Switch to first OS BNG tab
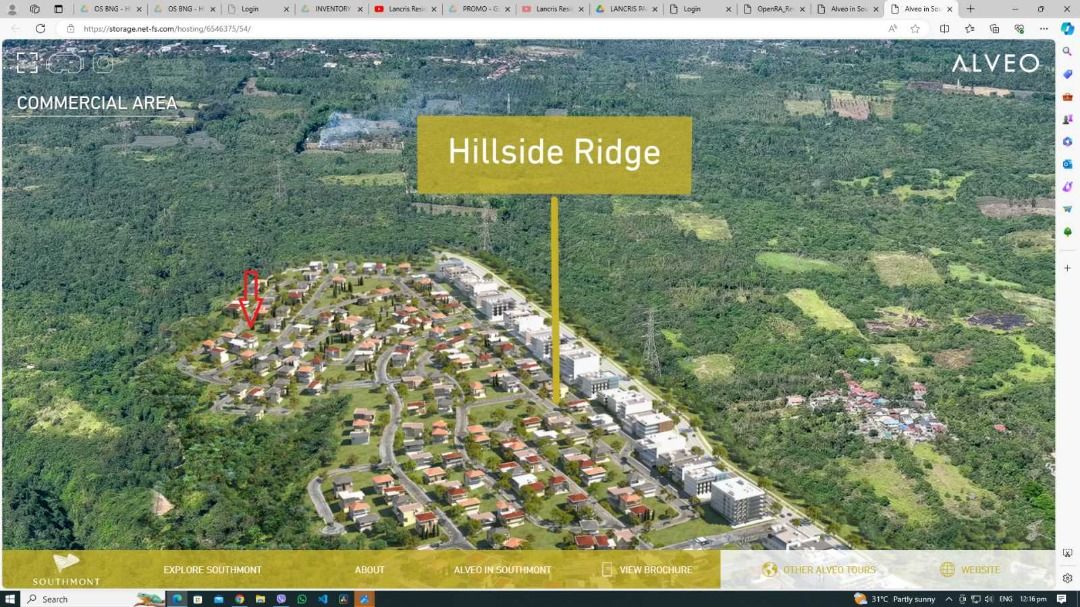The width and height of the screenshot is (1080, 607). pos(110,9)
